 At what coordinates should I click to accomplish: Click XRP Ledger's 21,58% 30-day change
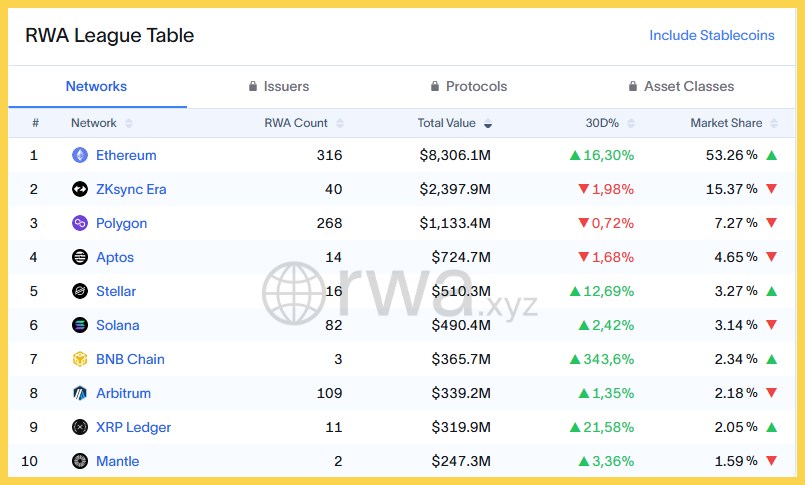click(x=608, y=426)
